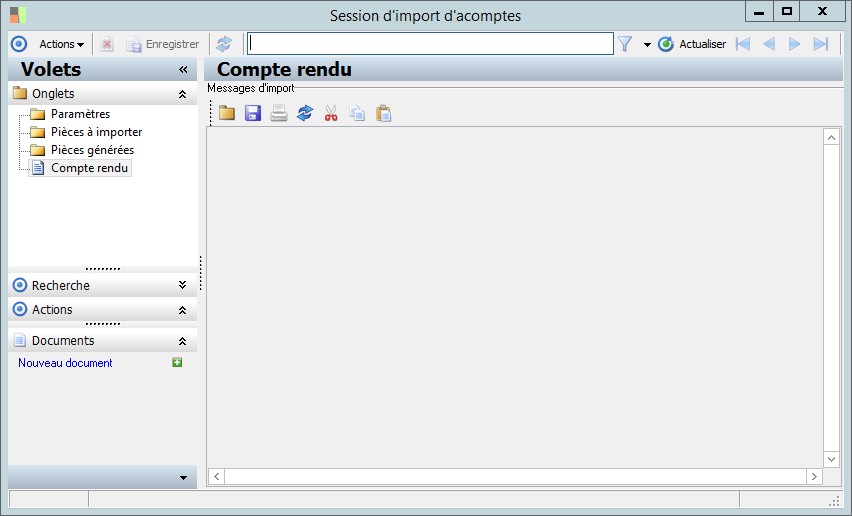Viewport: 852px width, 516px height.
Task: Click the horizontal scrollbar right arrow
Action: 814,476
